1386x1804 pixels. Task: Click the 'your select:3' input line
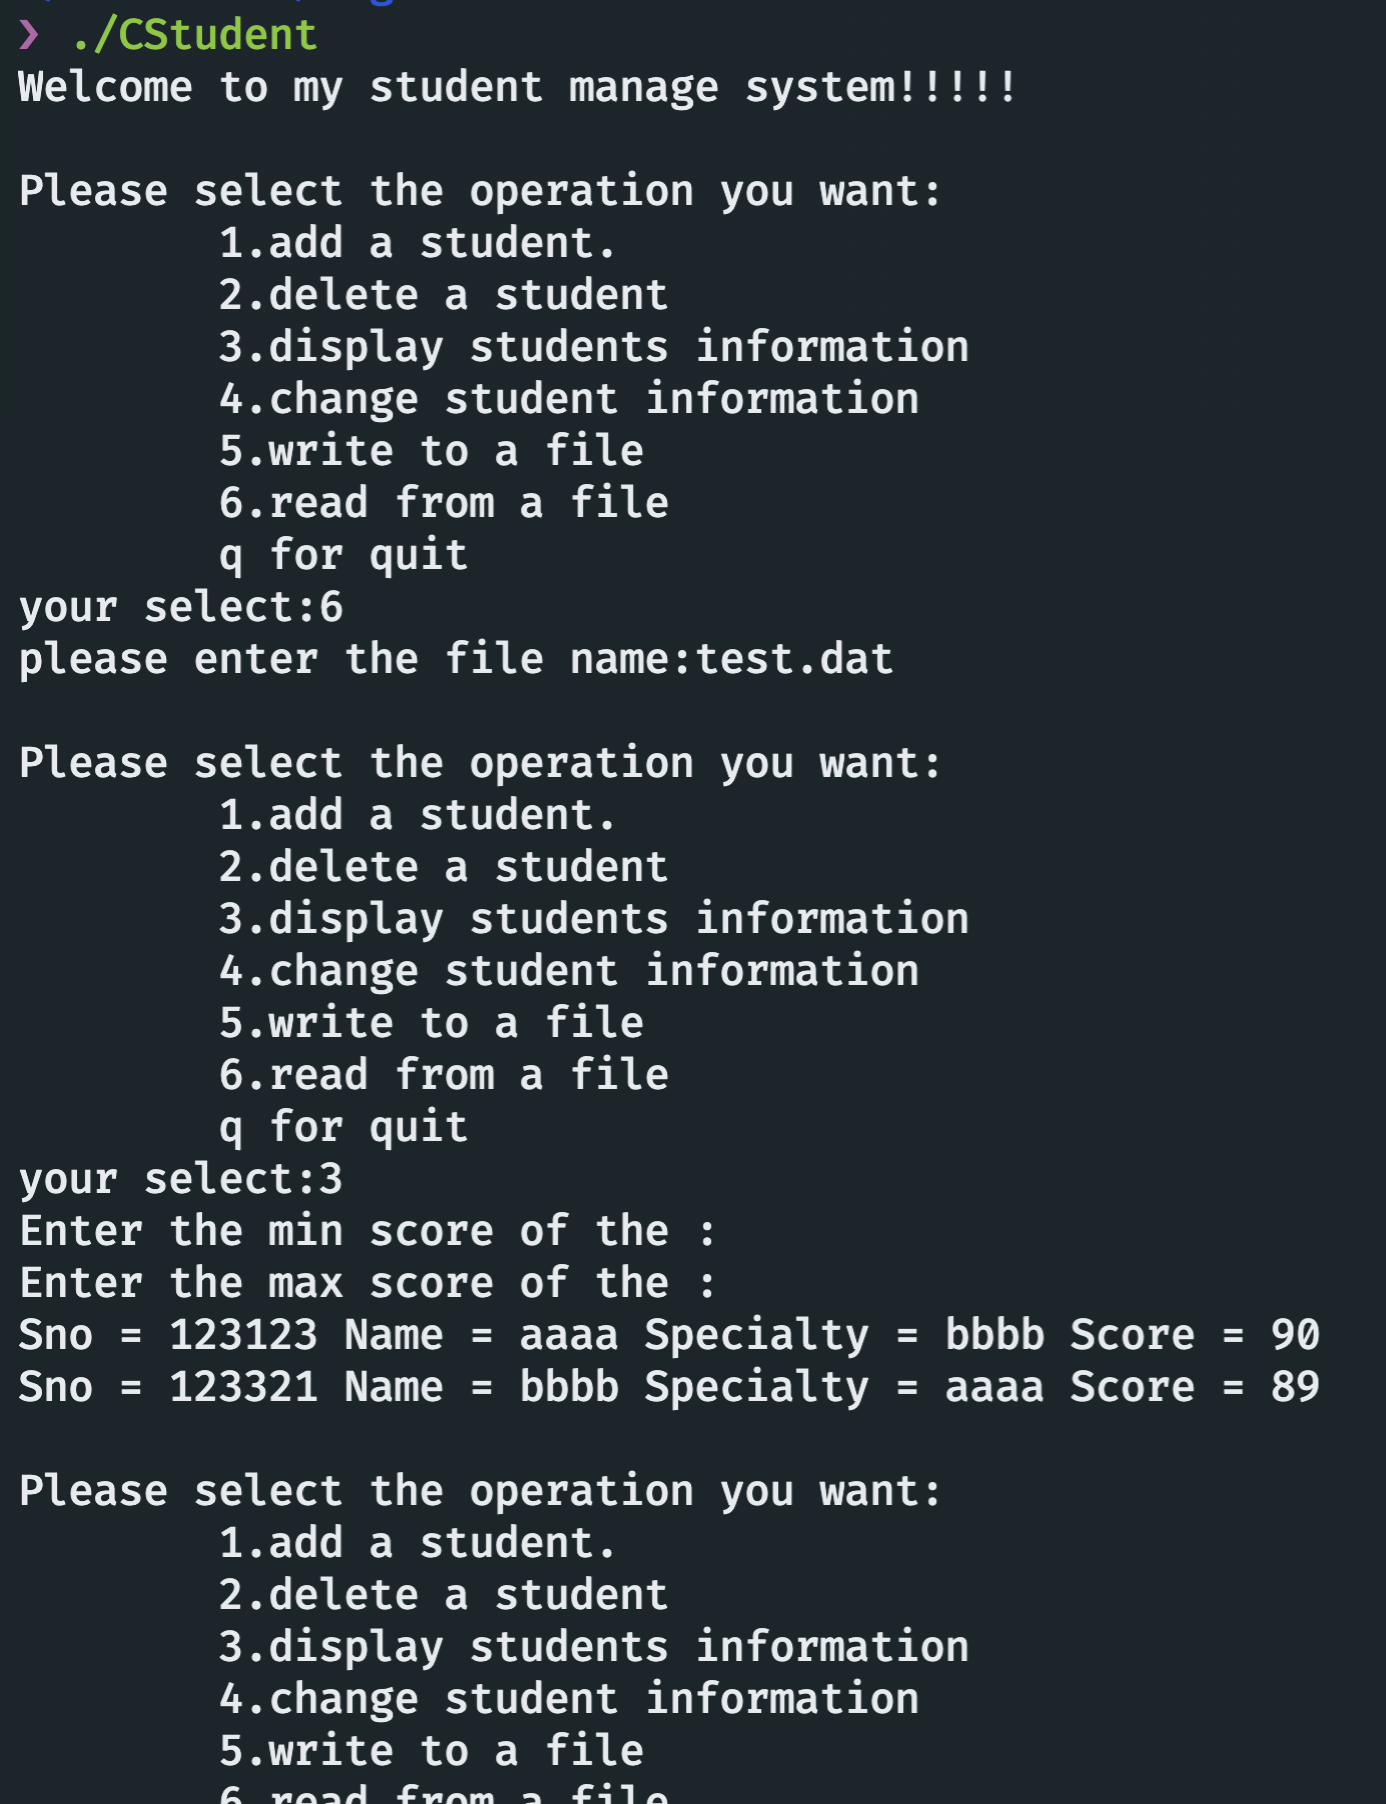181,1179
